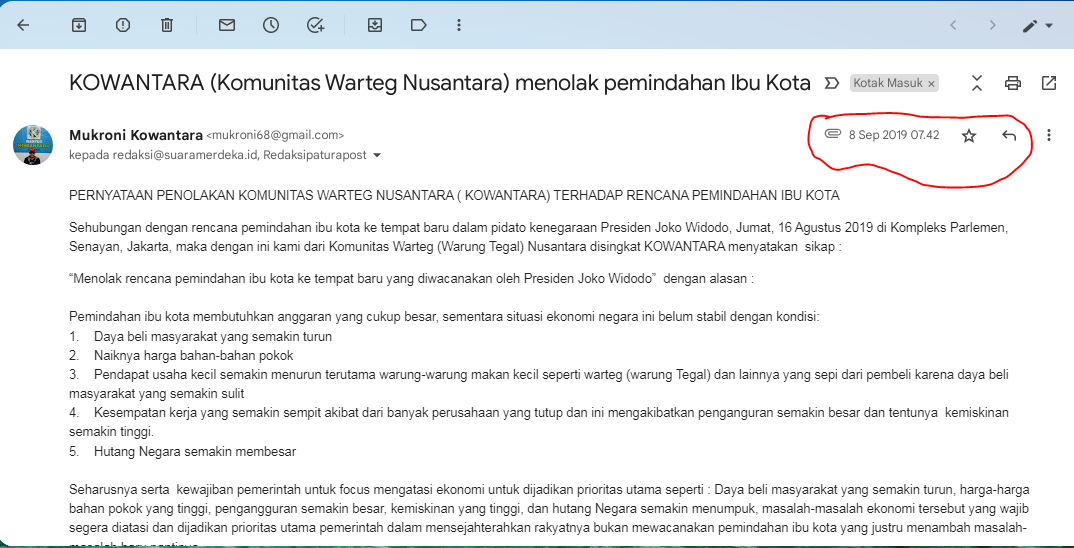The width and height of the screenshot is (1074, 548).
Task: Click paragraph starting Seharusnya serta kewajiban pemerintah
Action: pos(550,518)
